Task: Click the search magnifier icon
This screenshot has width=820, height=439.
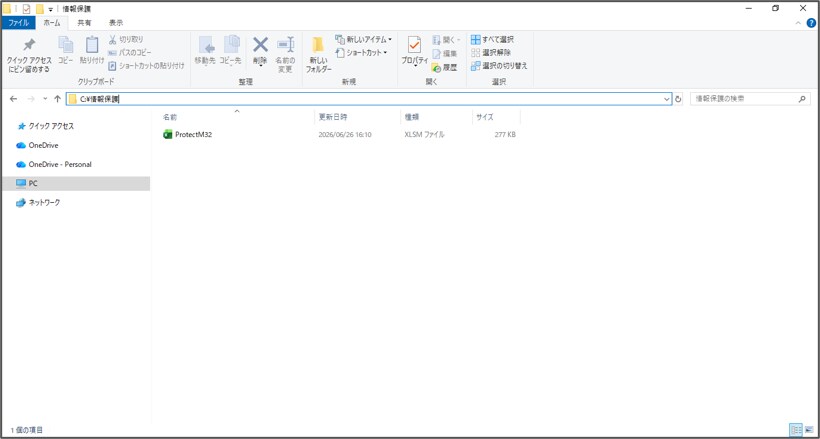Action: coord(803,99)
